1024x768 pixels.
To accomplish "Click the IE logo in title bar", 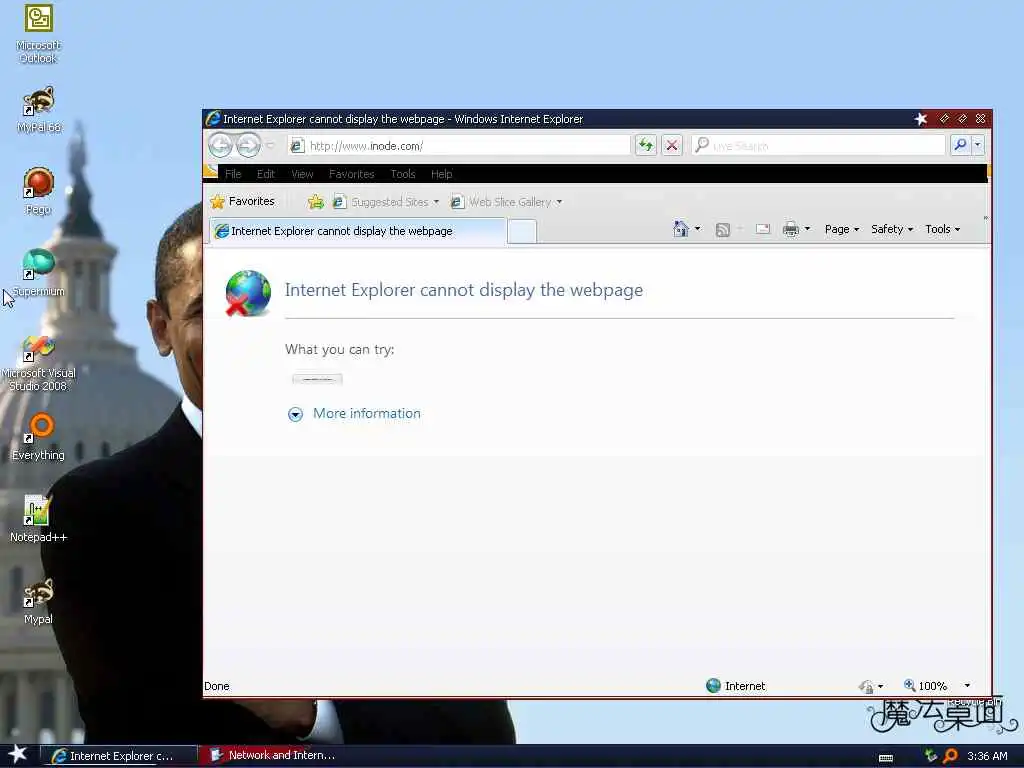I will 213,118.
